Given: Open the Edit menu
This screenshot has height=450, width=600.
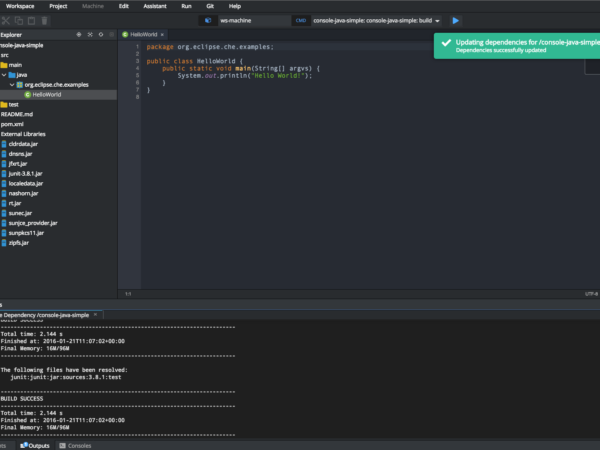Looking at the screenshot, I should 124,6.
